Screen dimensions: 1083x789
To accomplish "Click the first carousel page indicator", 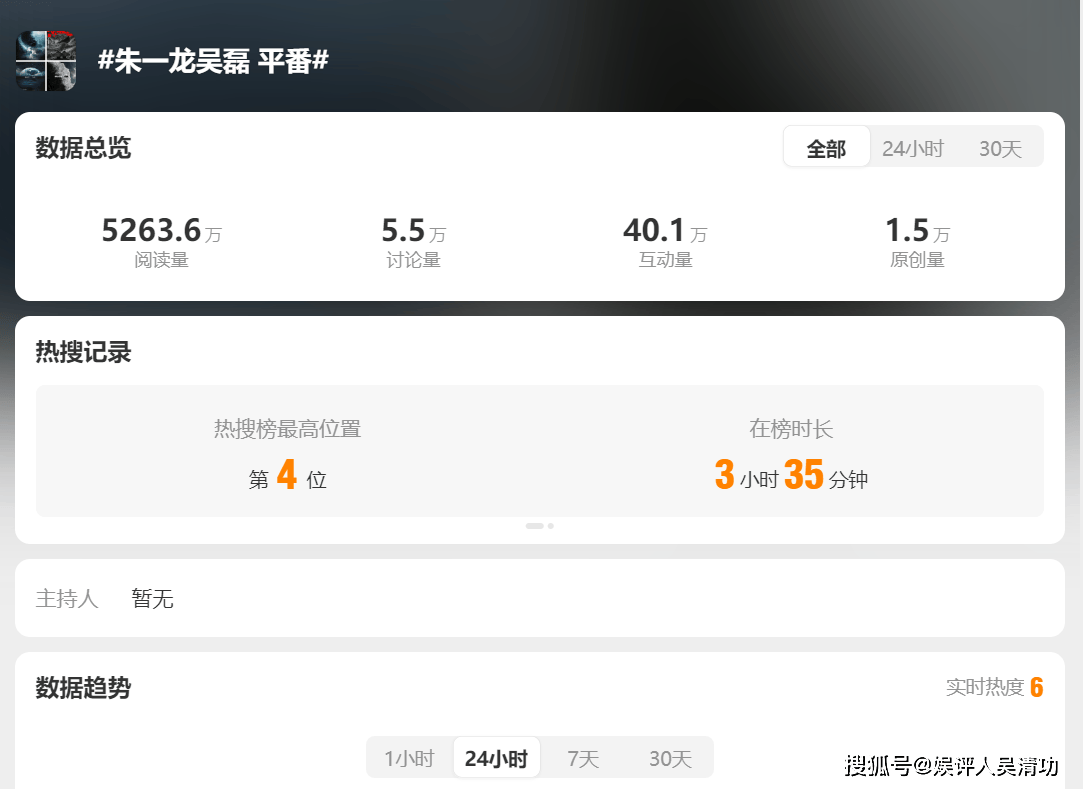I will pyautogui.click(x=535, y=526).
